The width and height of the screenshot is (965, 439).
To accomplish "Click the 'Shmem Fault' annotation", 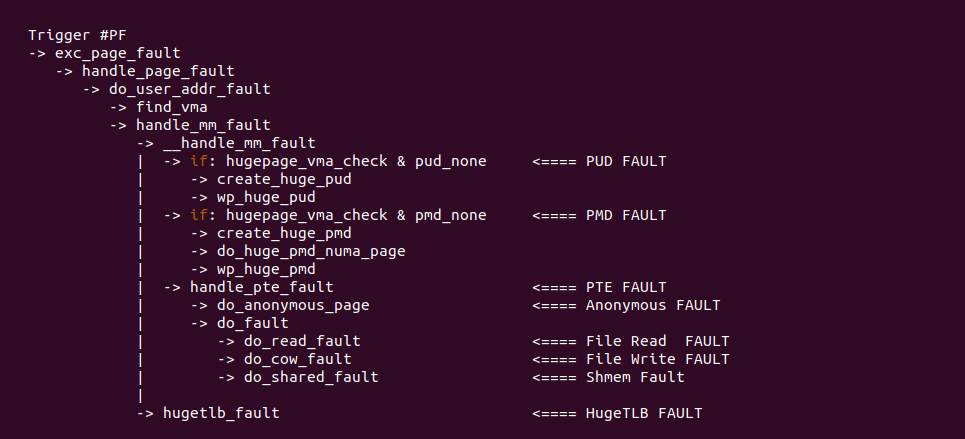I will 635,377.
